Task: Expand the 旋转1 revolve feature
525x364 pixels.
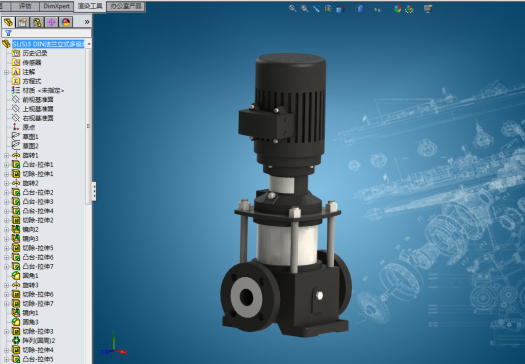Action: [x=6, y=155]
